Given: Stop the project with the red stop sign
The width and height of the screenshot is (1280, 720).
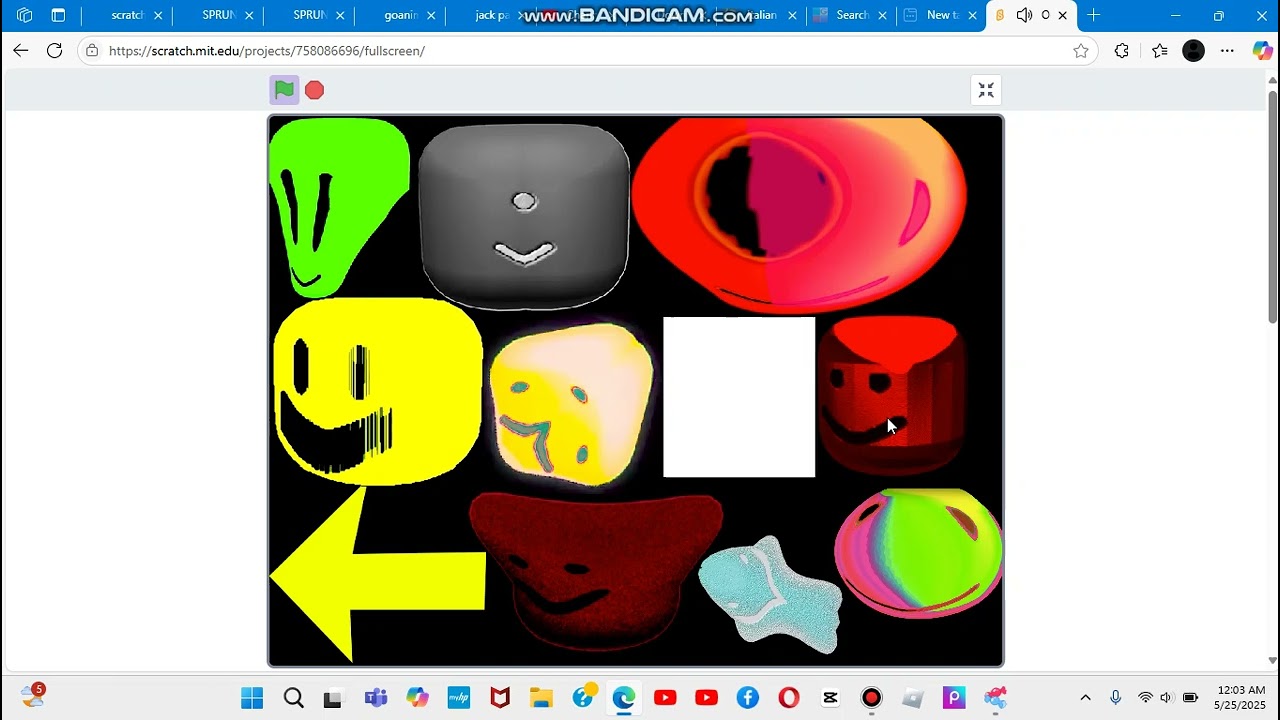Looking at the screenshot, I should coord(314,90).
